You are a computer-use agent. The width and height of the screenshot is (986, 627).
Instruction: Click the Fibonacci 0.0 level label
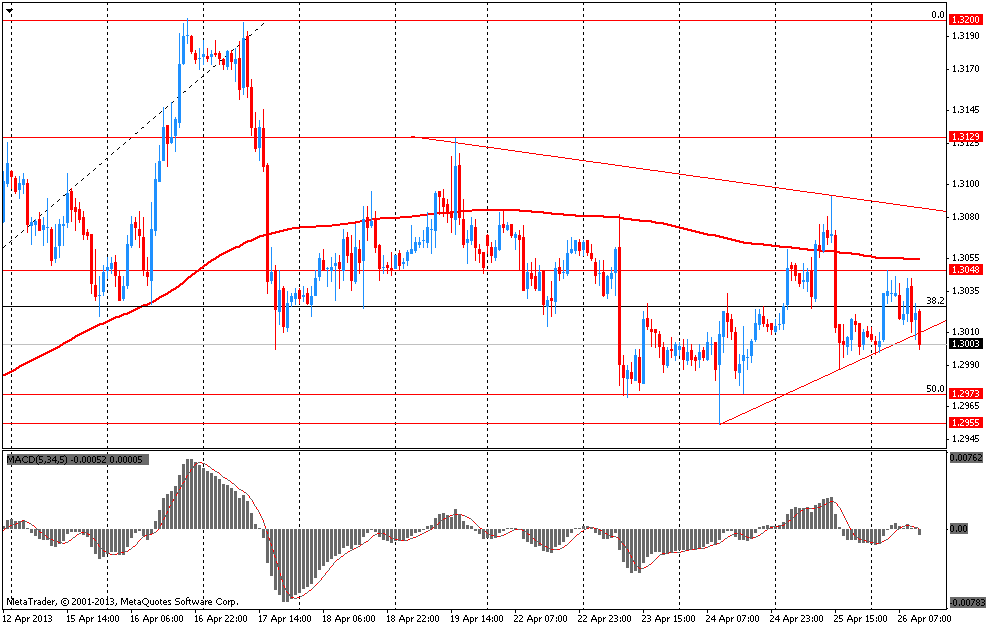click(938, 15)
